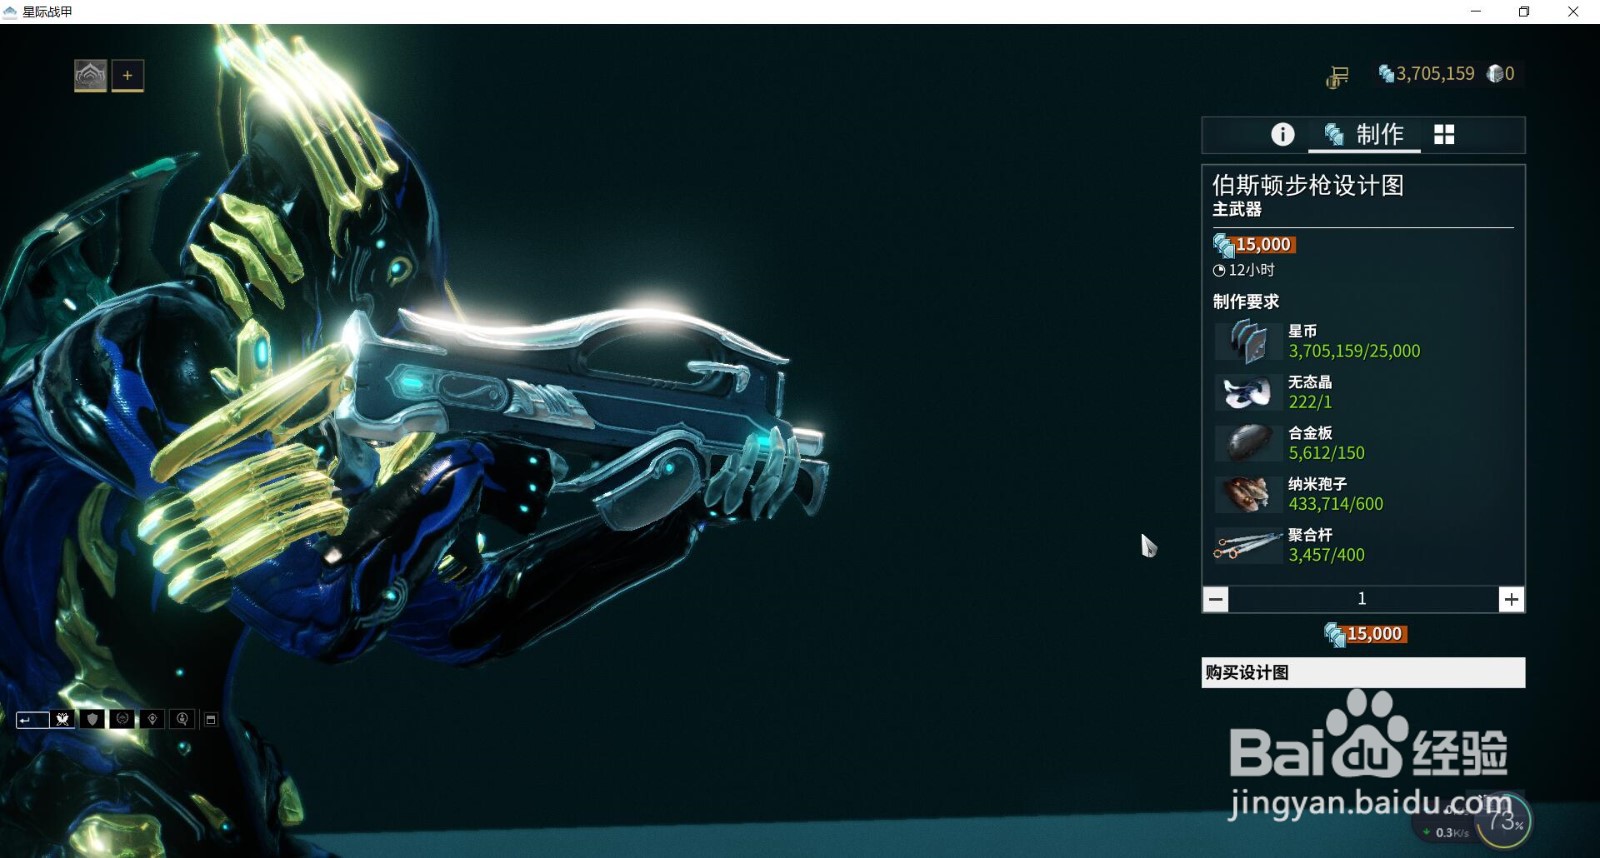Open the shopping cart icon
This screenshot has height=858, width=1600.
(1338, 76)
